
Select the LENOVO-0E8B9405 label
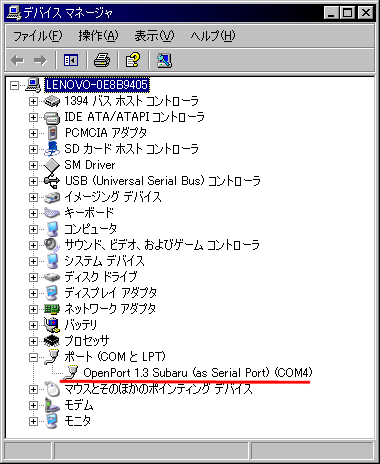coord(97,85)
